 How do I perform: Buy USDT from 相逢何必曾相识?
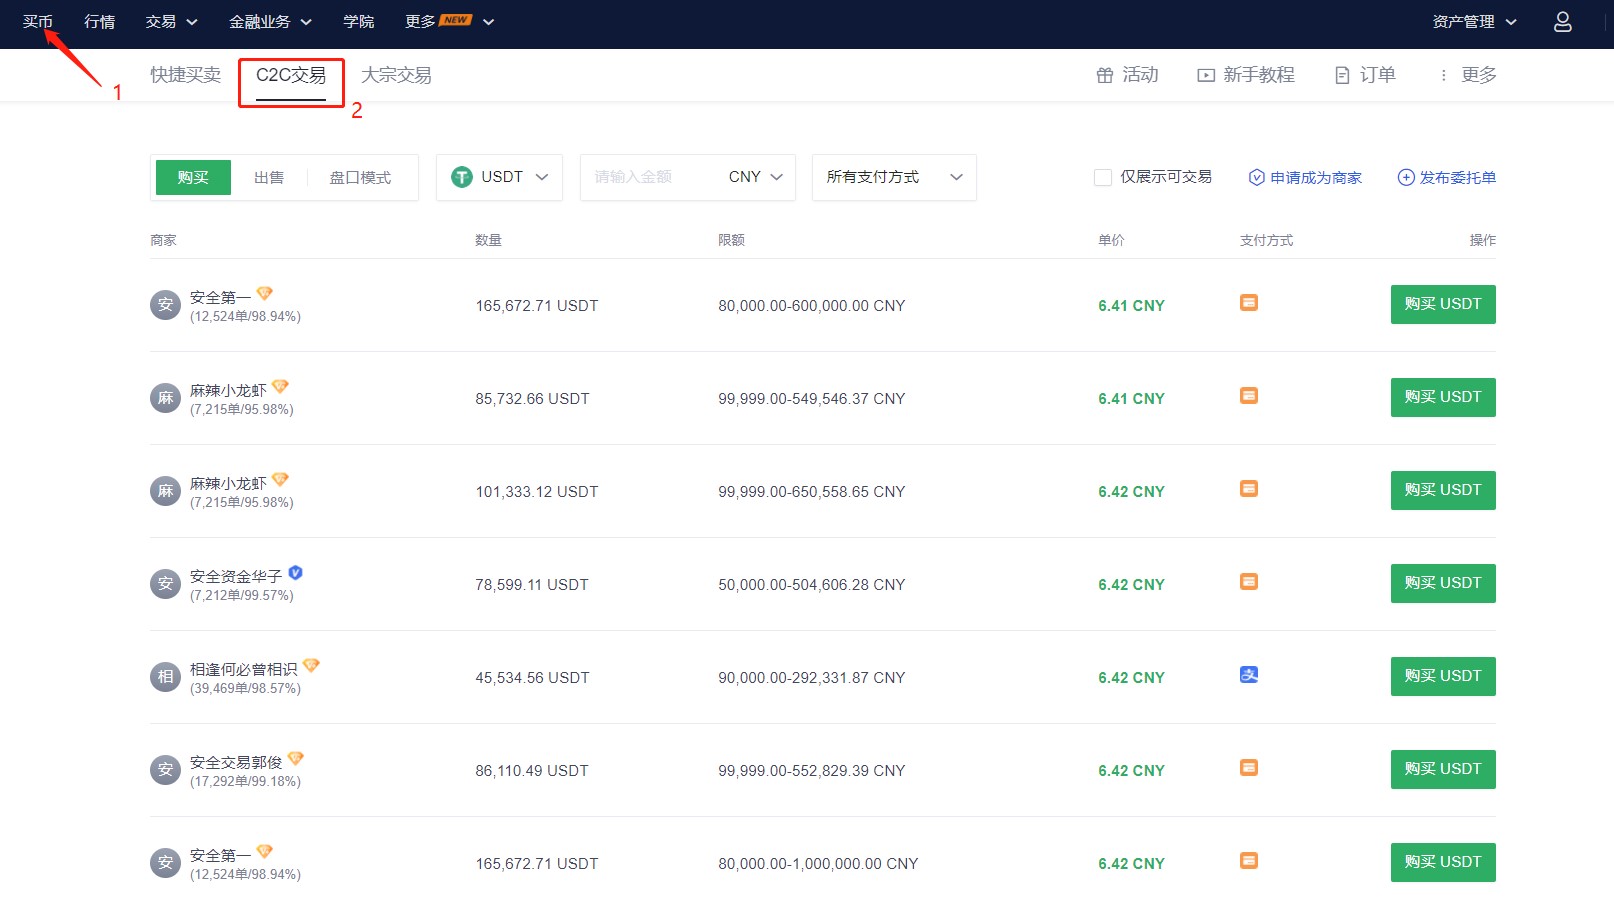tap(1443, 676)
